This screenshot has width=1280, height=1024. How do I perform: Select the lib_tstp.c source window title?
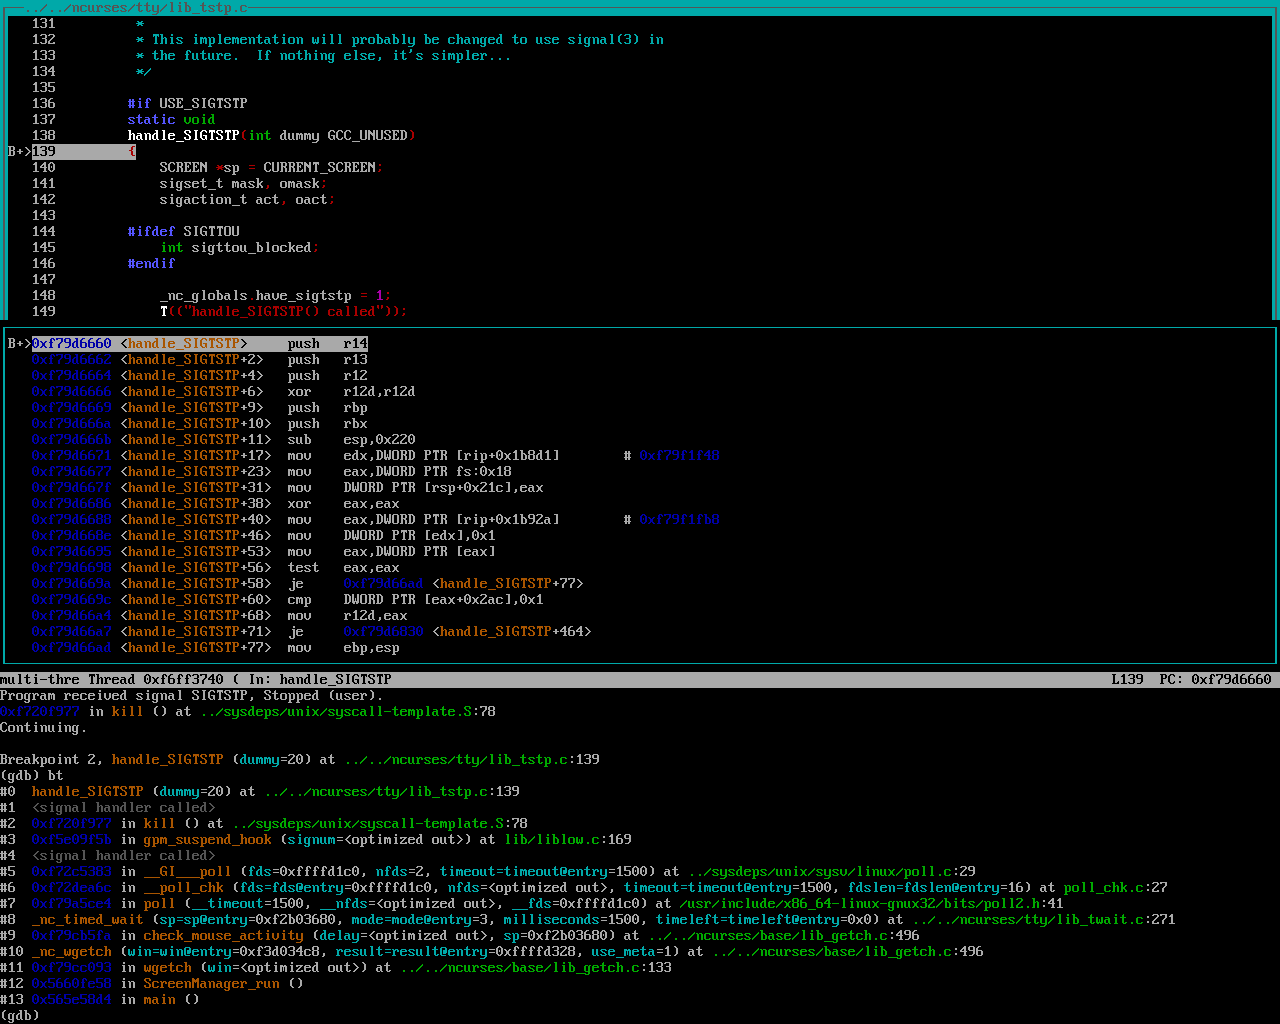tap(136, 7)
